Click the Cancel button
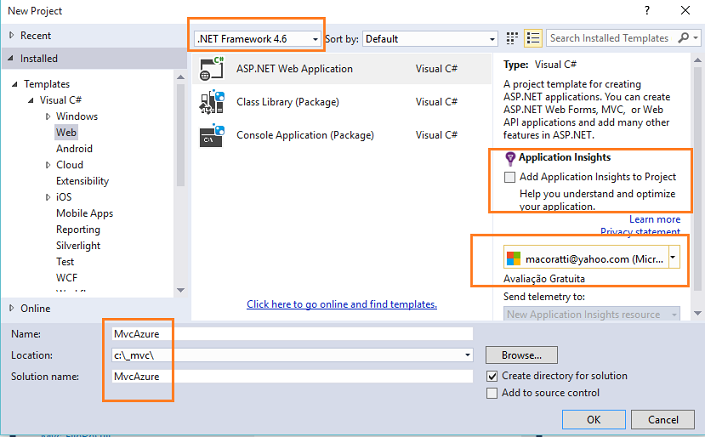The image size is (705, 437). [663, 419]
